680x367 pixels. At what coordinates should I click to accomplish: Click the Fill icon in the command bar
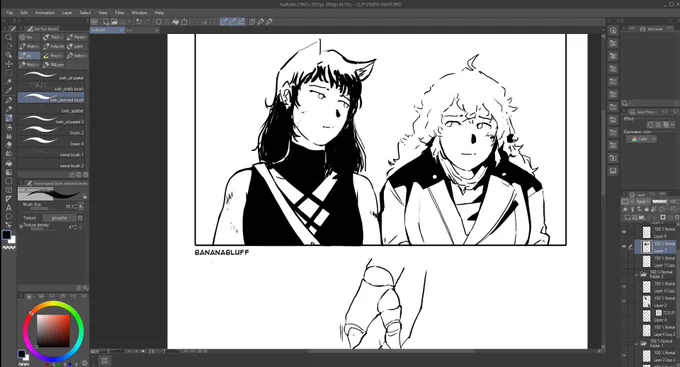tap(176, 22)
